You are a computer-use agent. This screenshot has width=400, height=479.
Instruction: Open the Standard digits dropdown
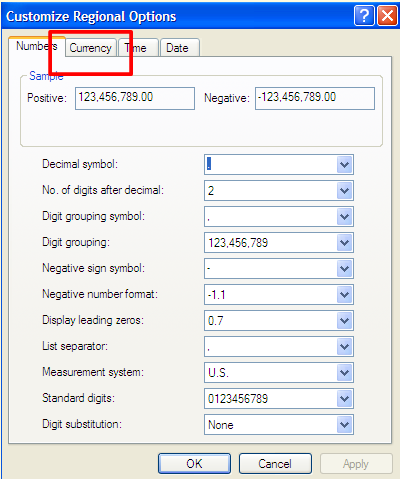pos(344,399)
